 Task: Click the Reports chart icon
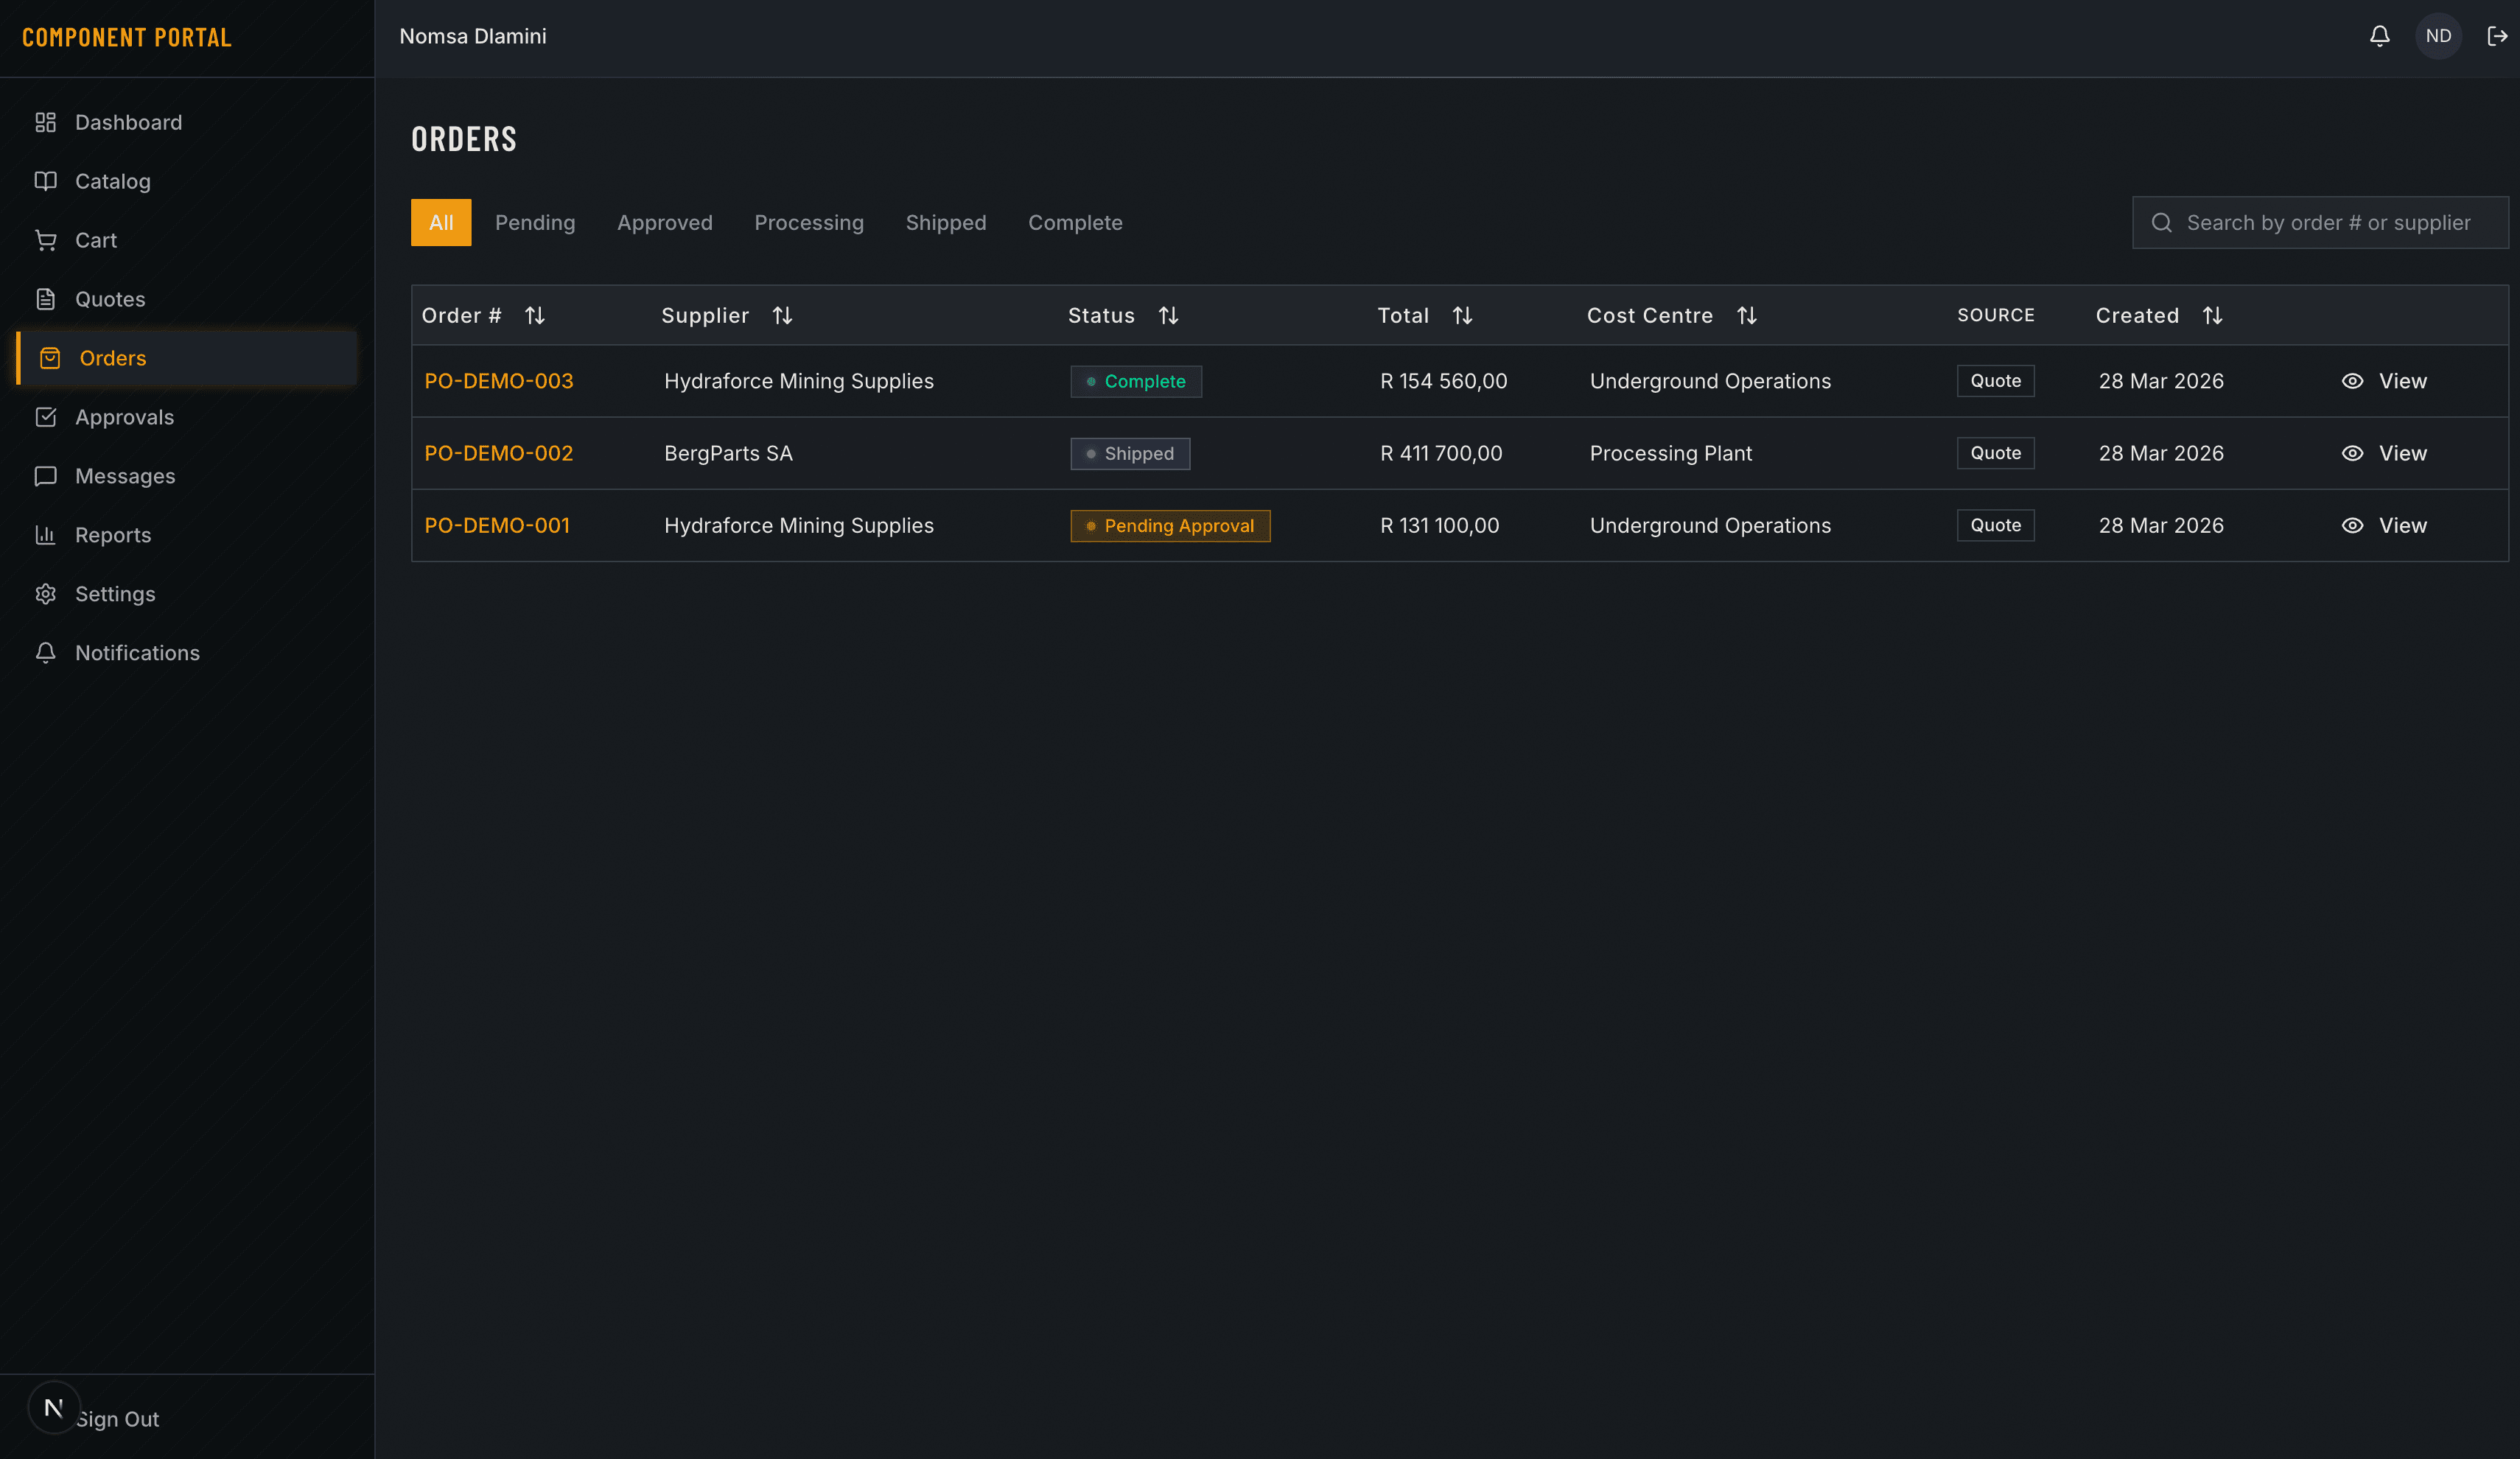[x=45, y=535]
